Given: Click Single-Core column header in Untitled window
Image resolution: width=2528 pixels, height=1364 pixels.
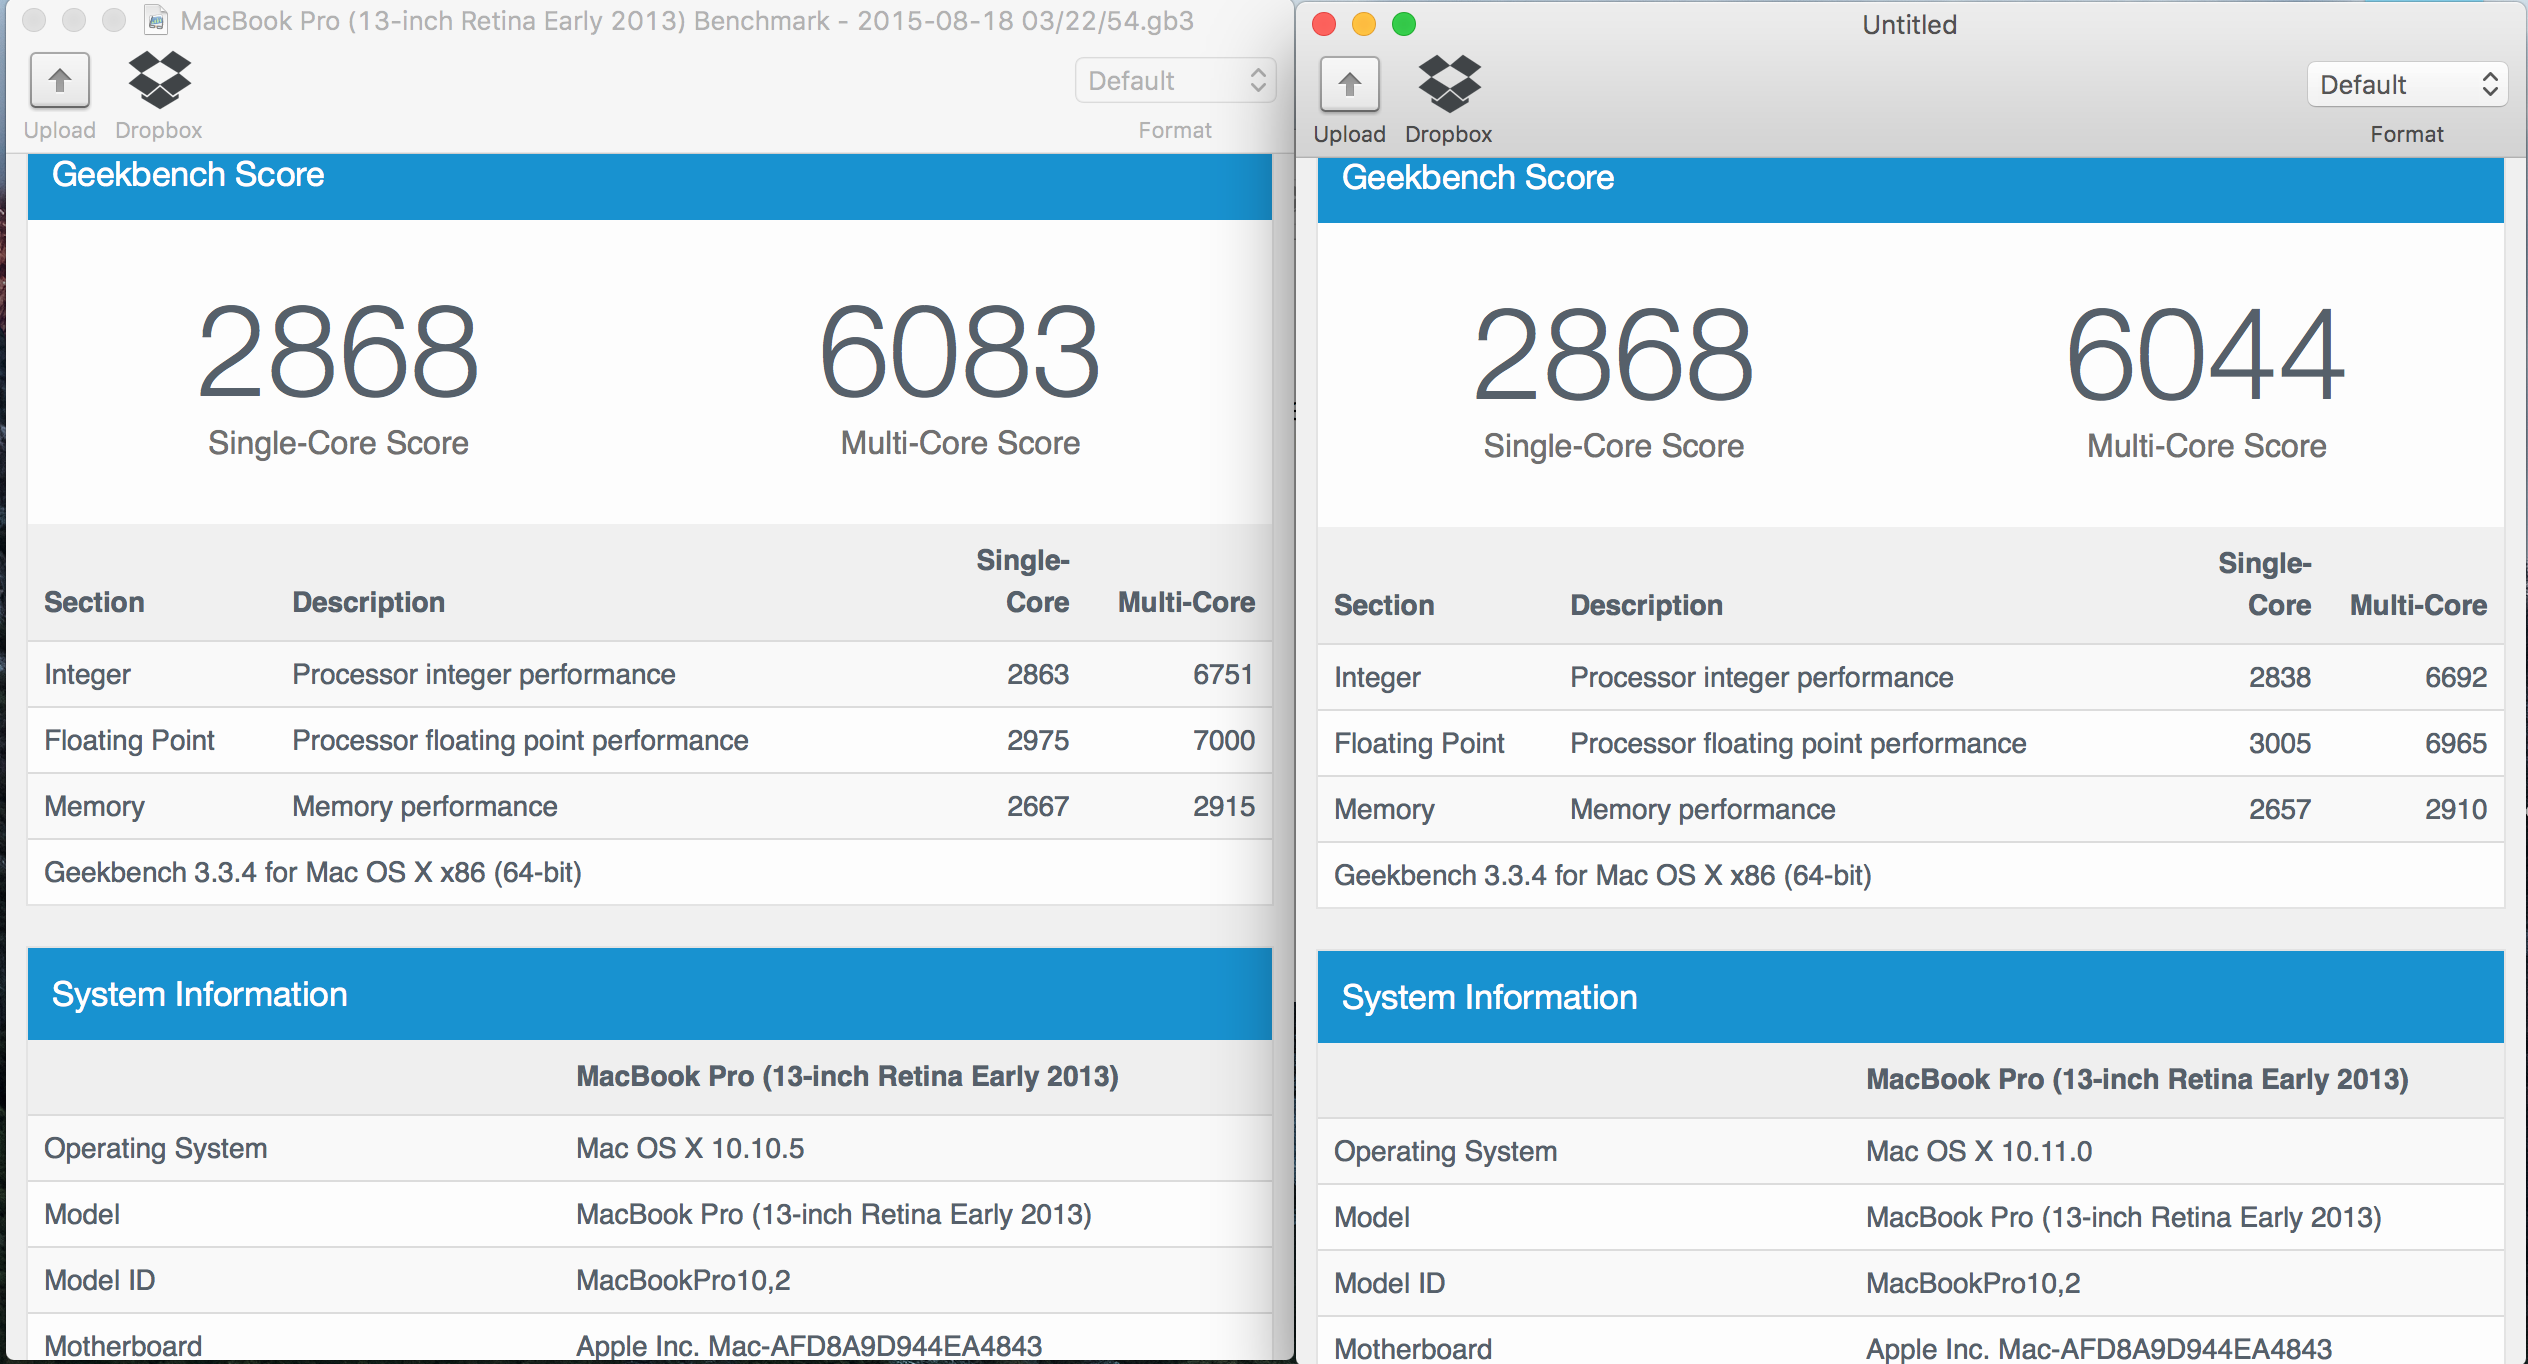Looking at the screenshot, I should (2265, 584).
